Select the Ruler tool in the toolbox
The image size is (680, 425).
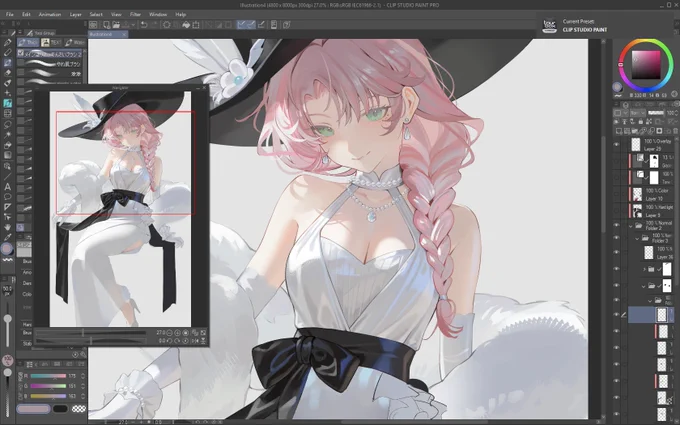point(7,207)
